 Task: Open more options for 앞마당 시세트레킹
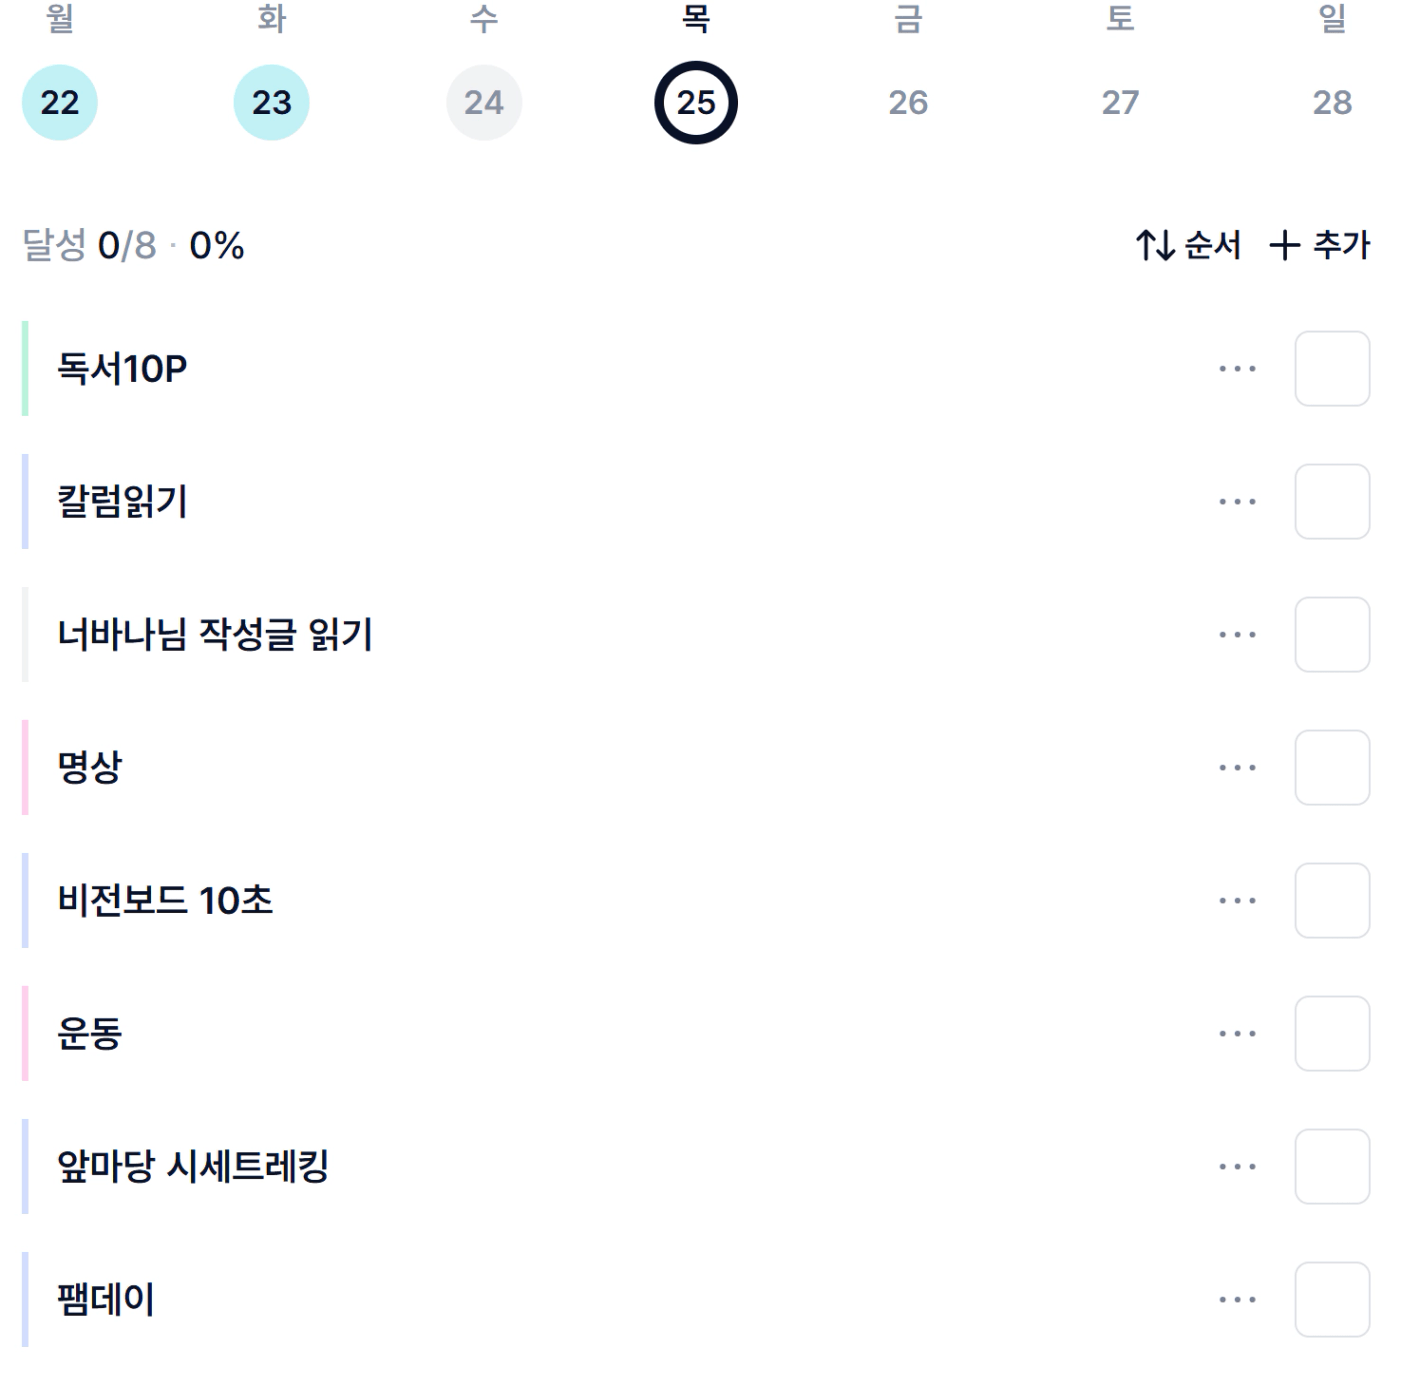pyautogui.click(x=1237, y=1167)
